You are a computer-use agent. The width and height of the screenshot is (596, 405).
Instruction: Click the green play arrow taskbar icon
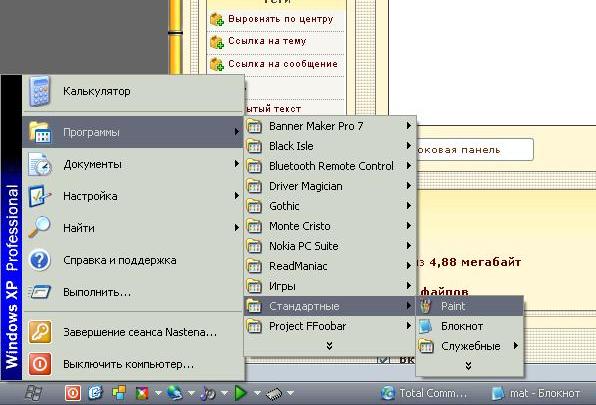pyautogui.click(x=241, y=393)
